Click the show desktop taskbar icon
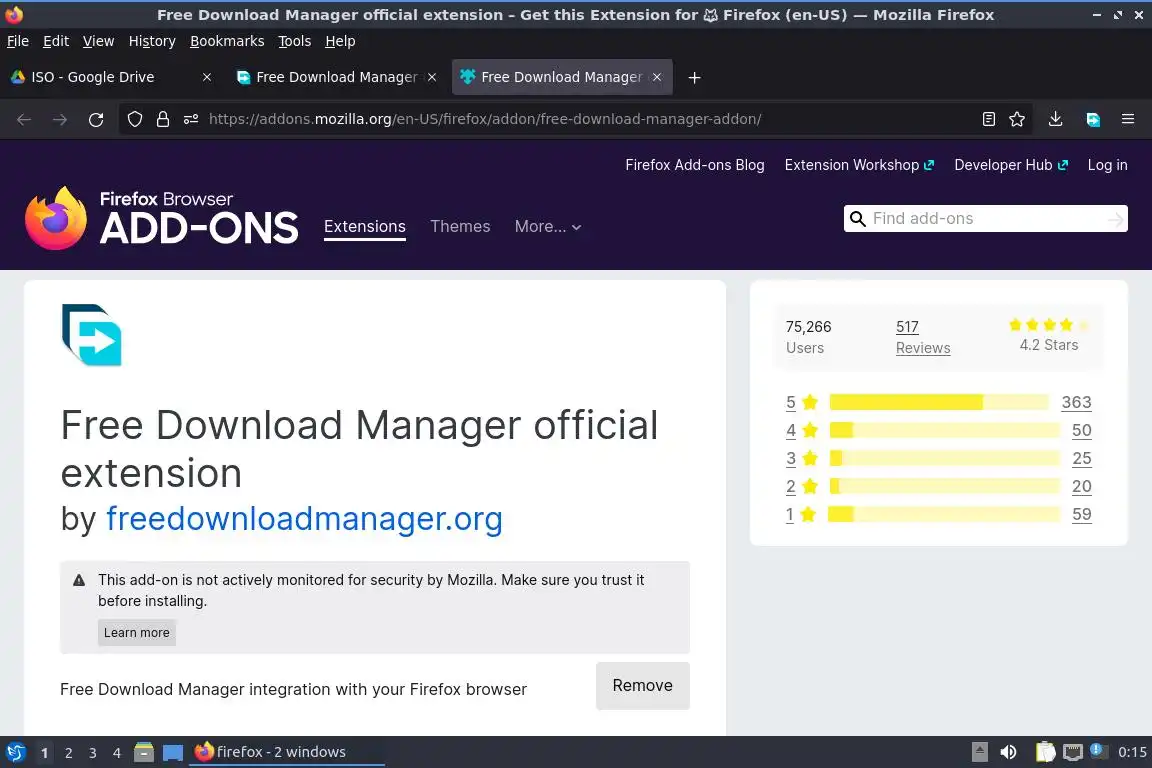Screen dimensions: 1152x768 tap(173, 753)
